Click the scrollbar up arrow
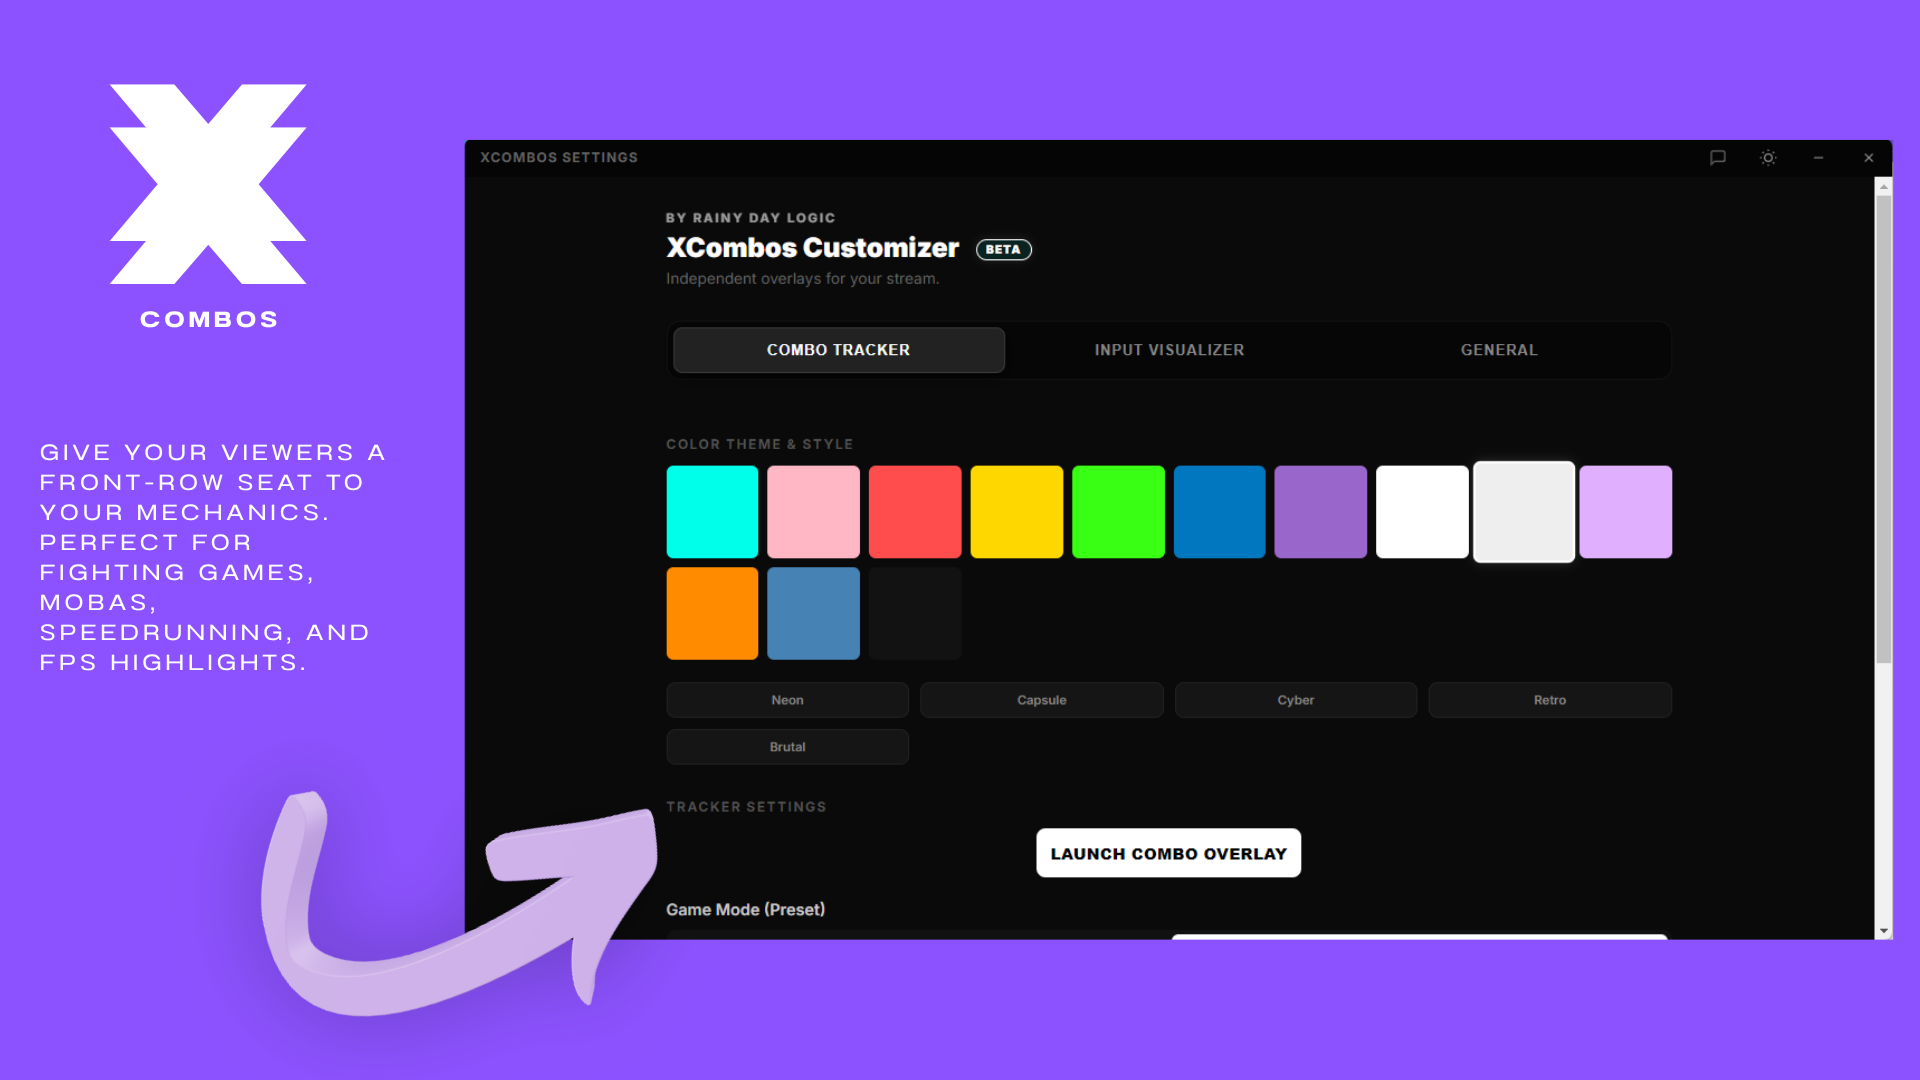 (x=1884, y=187)
